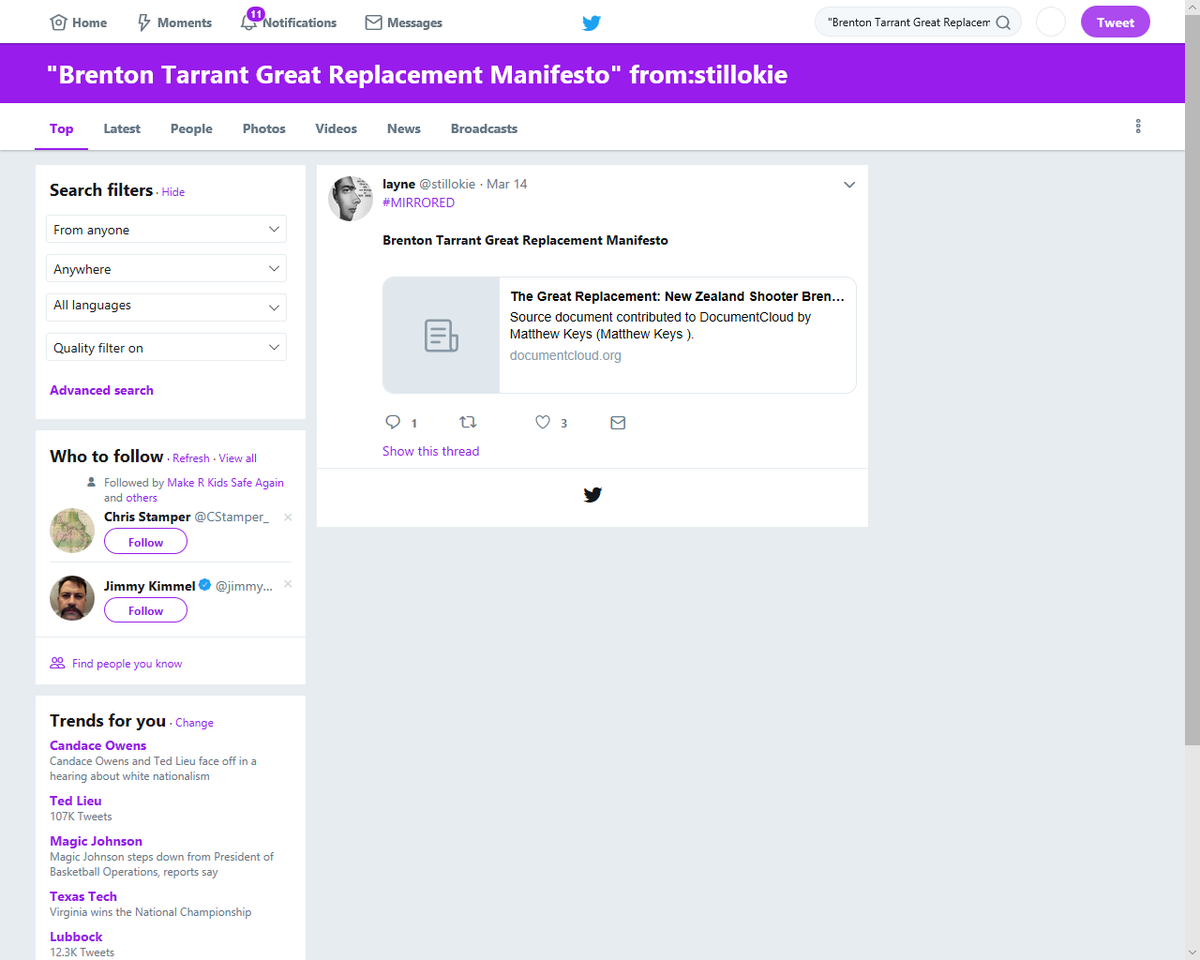Go to Home in top navigation

[78, 22]
